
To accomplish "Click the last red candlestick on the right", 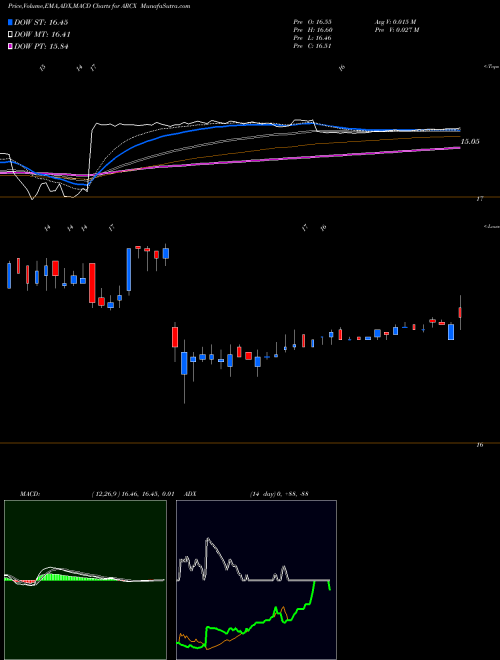I will (x=460, y=313).
